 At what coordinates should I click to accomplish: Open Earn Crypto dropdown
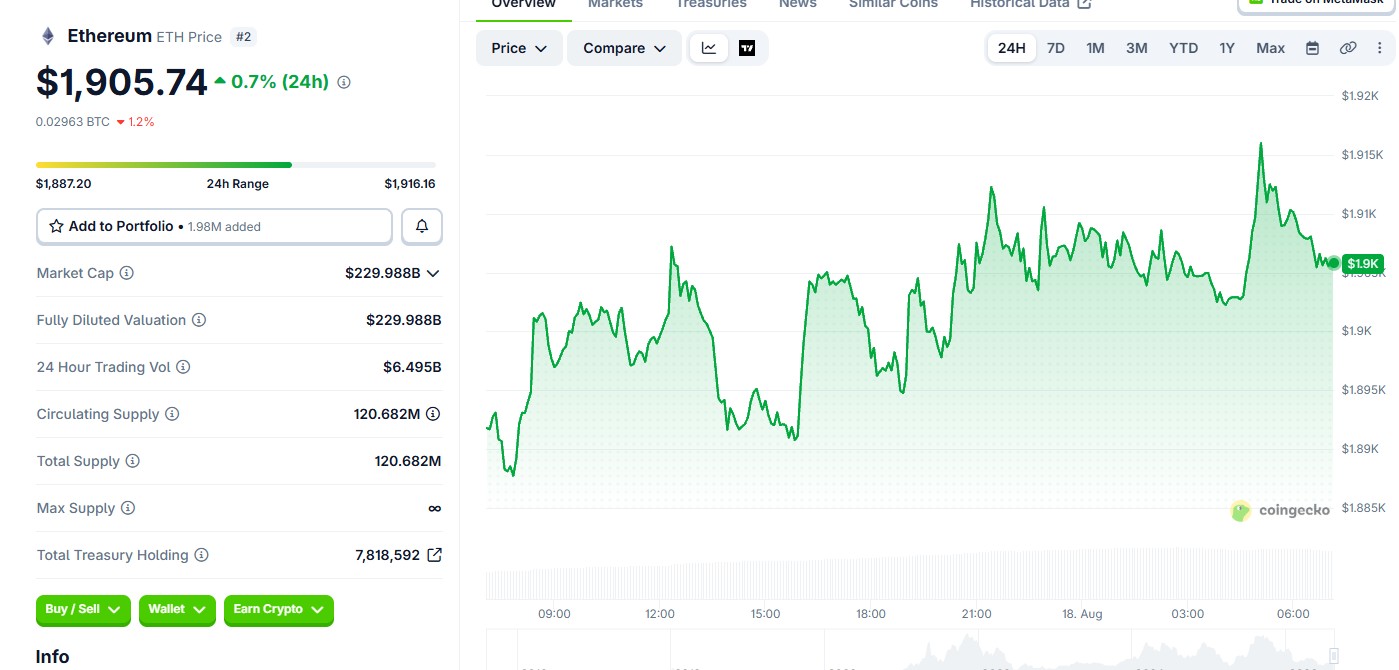(x=279, y=610)
